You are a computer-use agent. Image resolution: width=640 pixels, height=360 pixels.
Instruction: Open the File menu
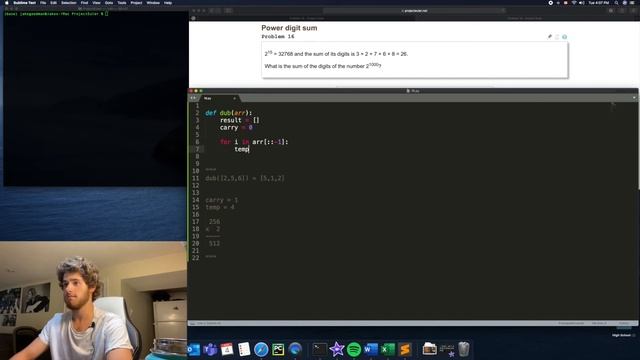43,3
